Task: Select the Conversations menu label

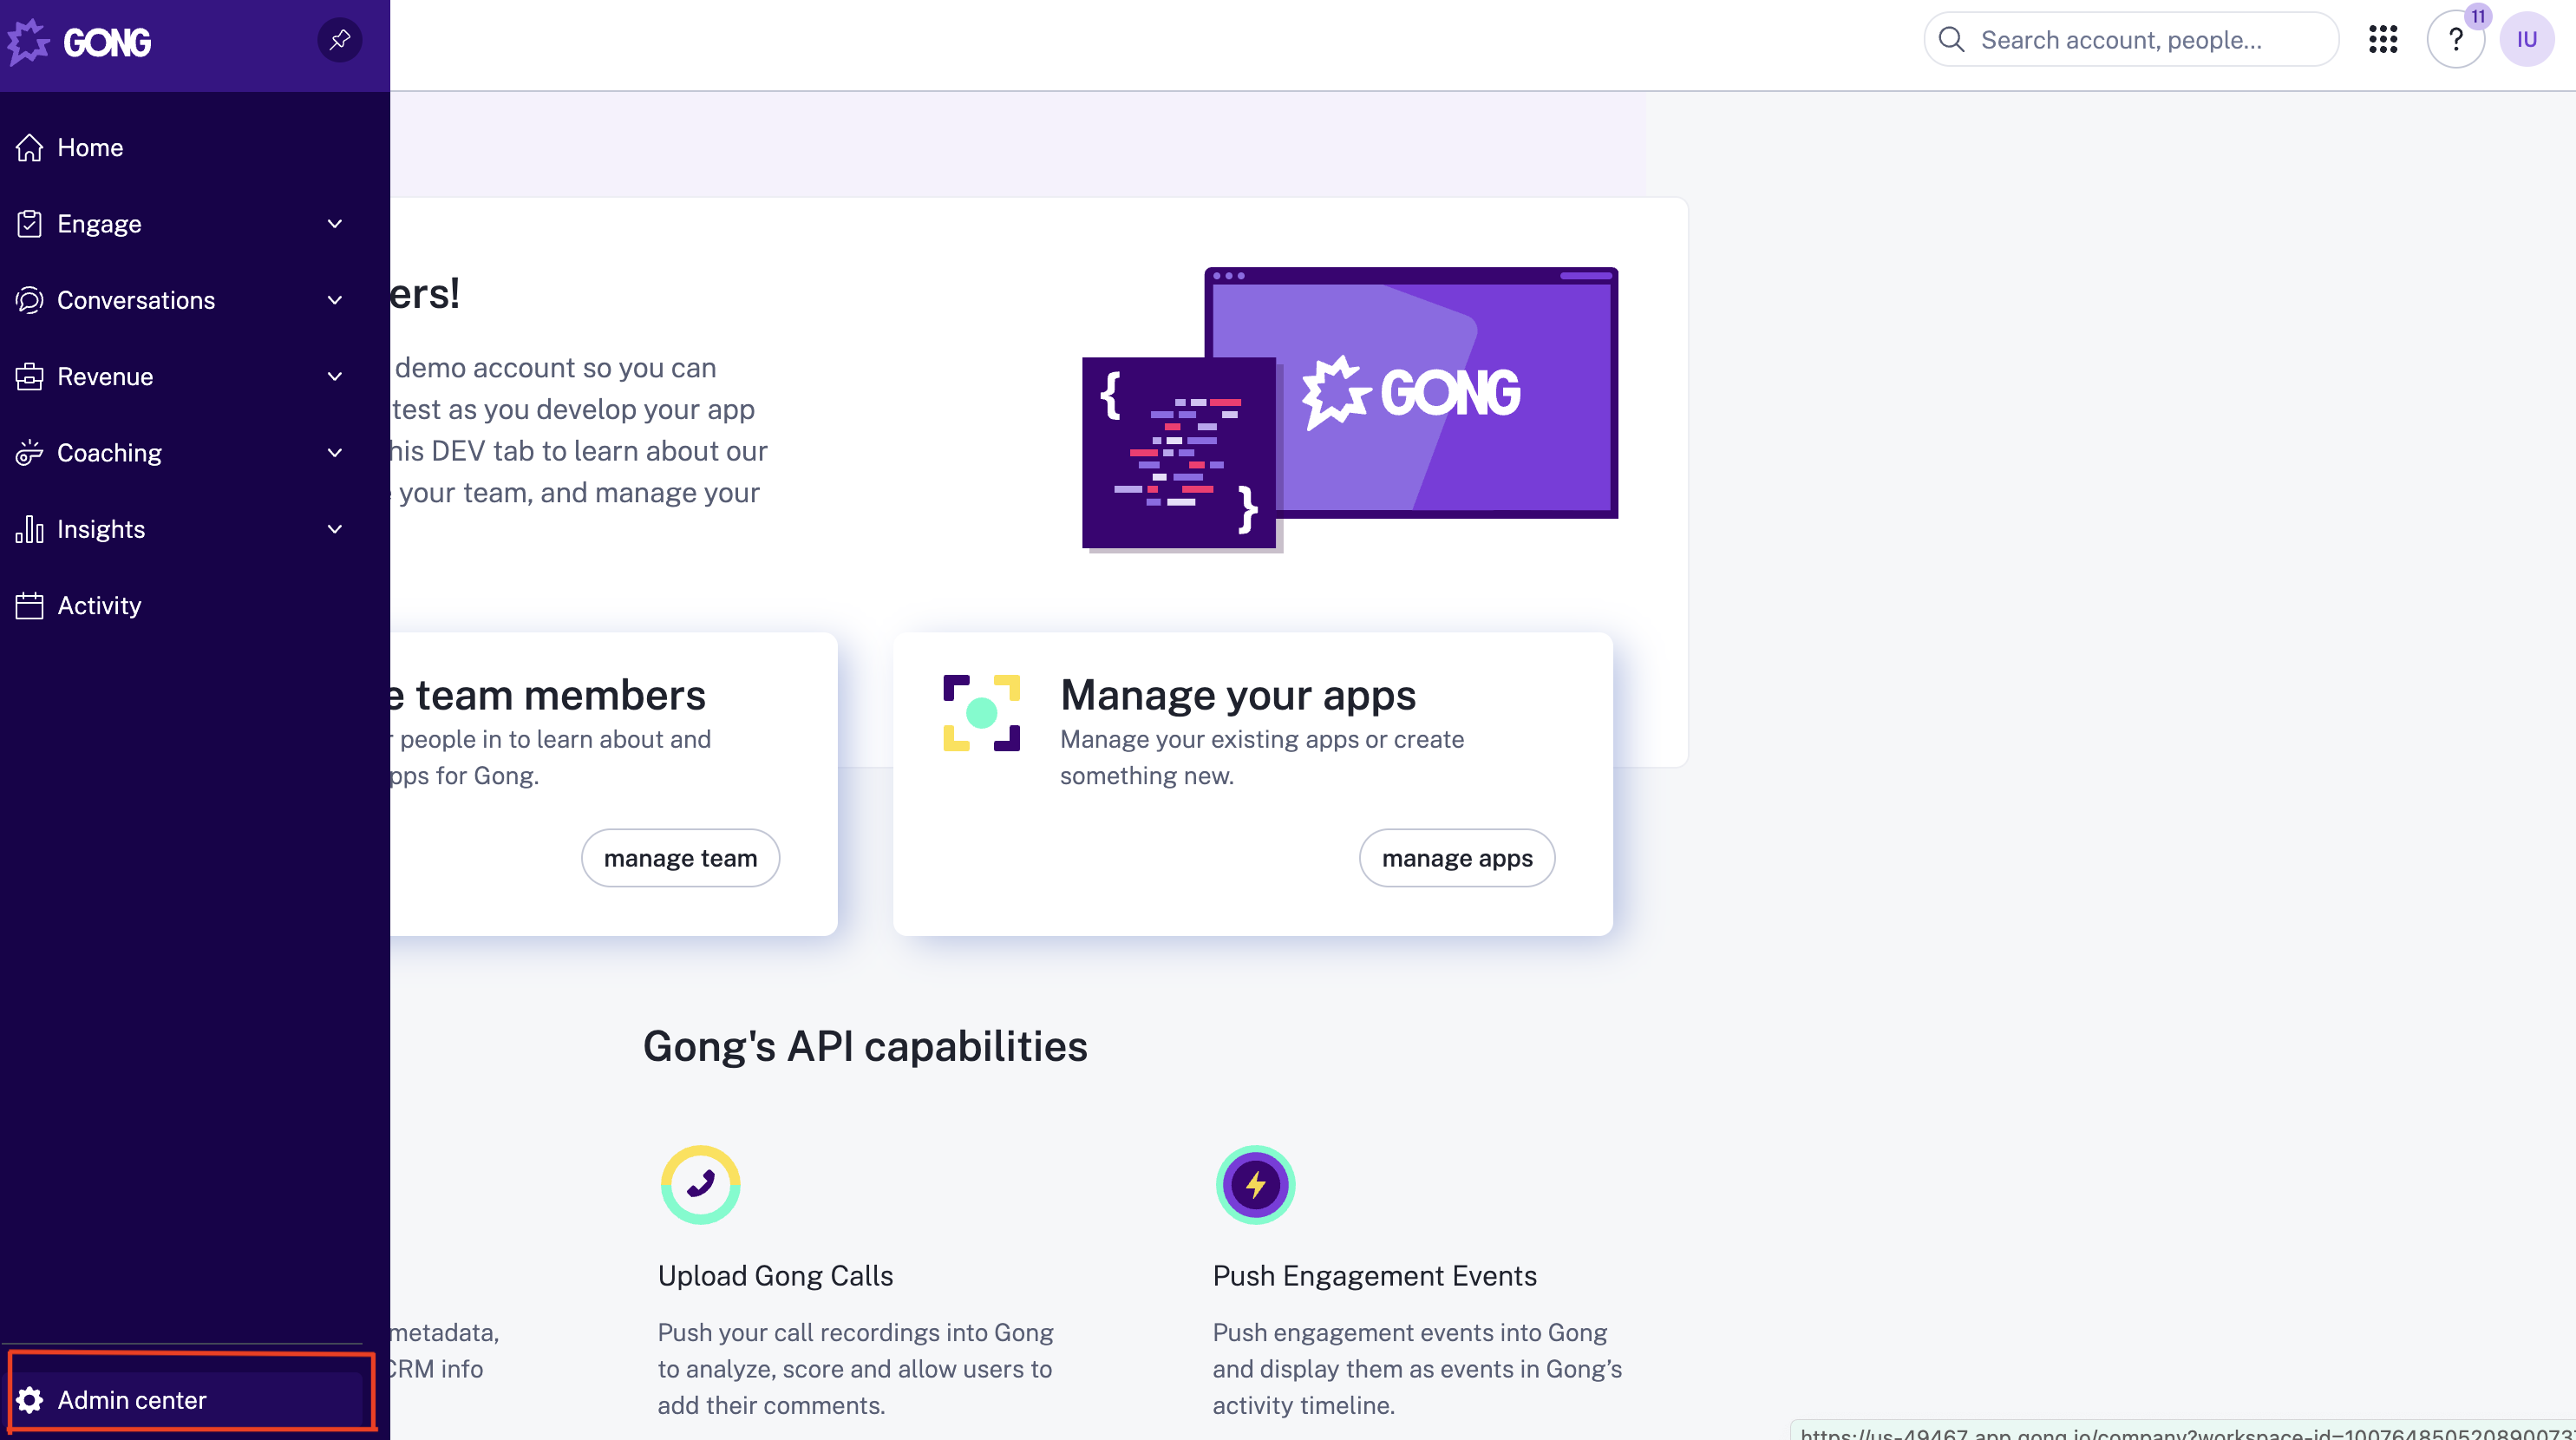Action: 136,300
